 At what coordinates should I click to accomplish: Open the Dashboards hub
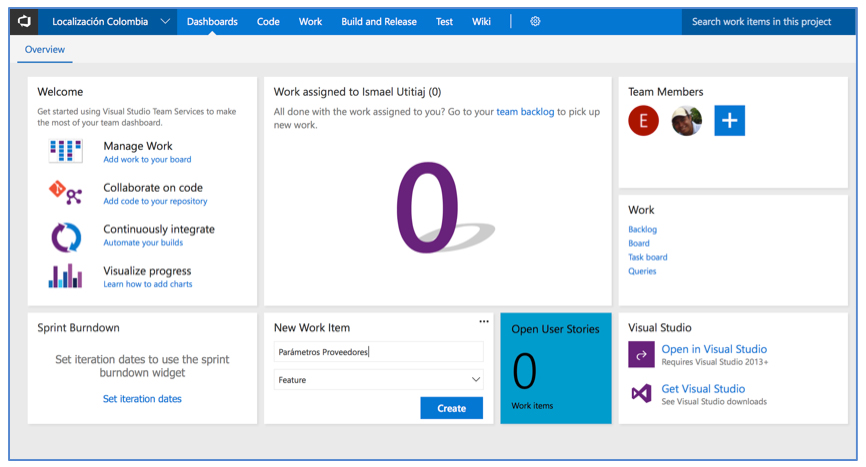coord(212,22)
